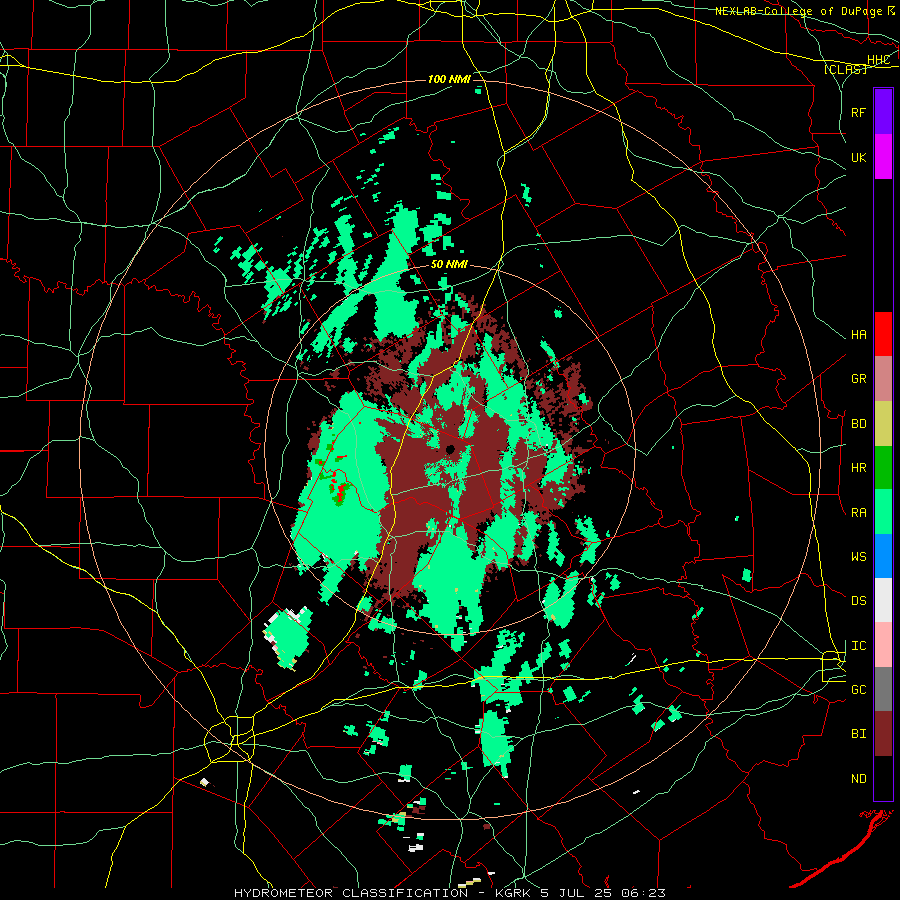Select the yellow BD big drops swatch
Screen dimensions: 900x900
click(883, 423)
